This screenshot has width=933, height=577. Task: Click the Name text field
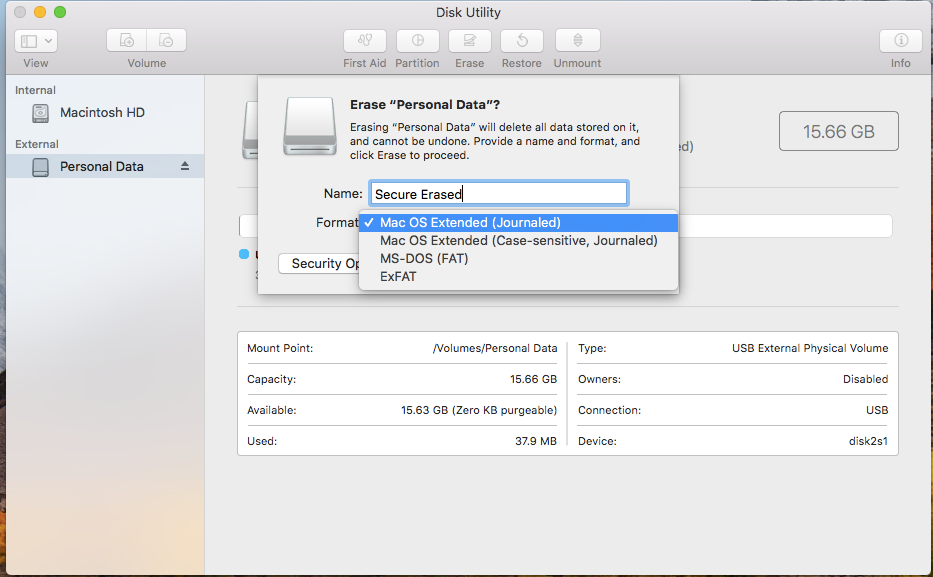499,193
